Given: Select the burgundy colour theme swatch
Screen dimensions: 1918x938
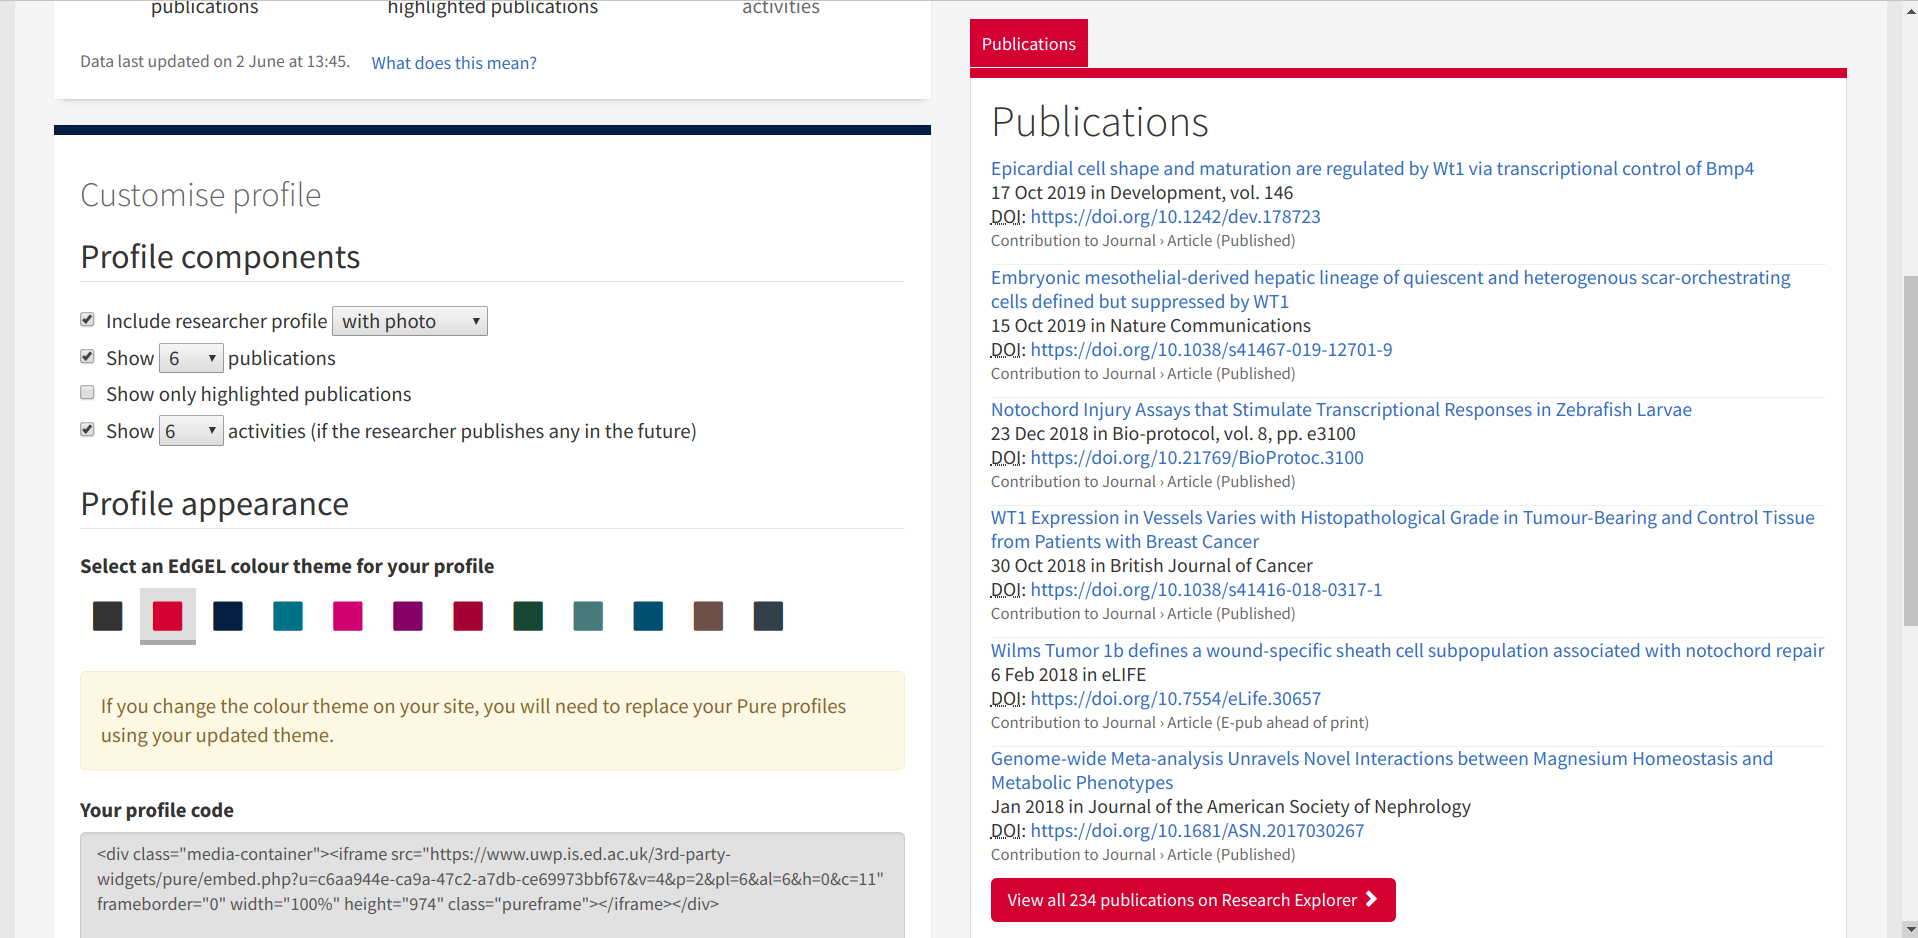Looking at the screenshot, I should tap(468, 616).
